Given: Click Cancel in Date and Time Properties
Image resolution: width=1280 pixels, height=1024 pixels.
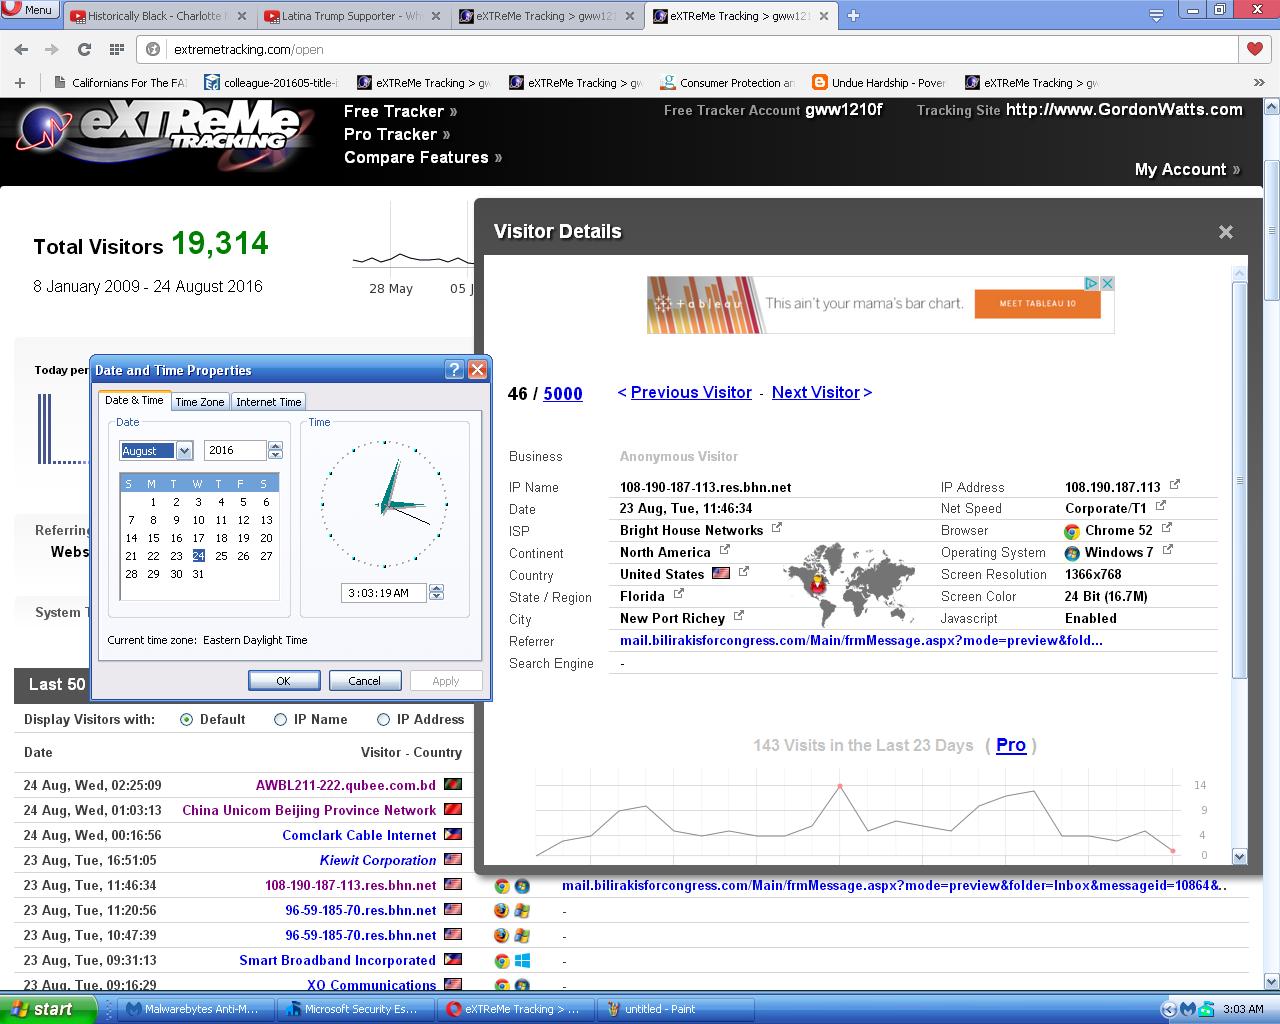Looking at the screenshot, I should click(x=364, y=681).
